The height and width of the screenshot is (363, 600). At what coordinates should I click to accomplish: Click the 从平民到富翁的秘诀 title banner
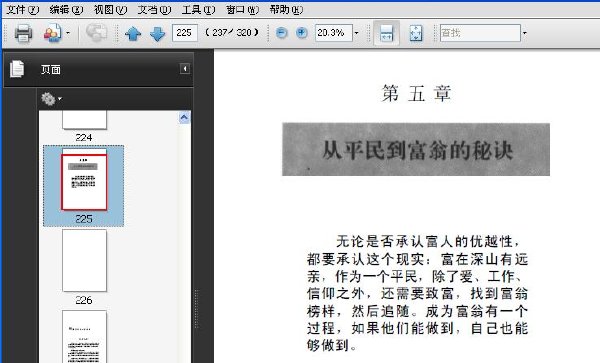tap(416, 150)
